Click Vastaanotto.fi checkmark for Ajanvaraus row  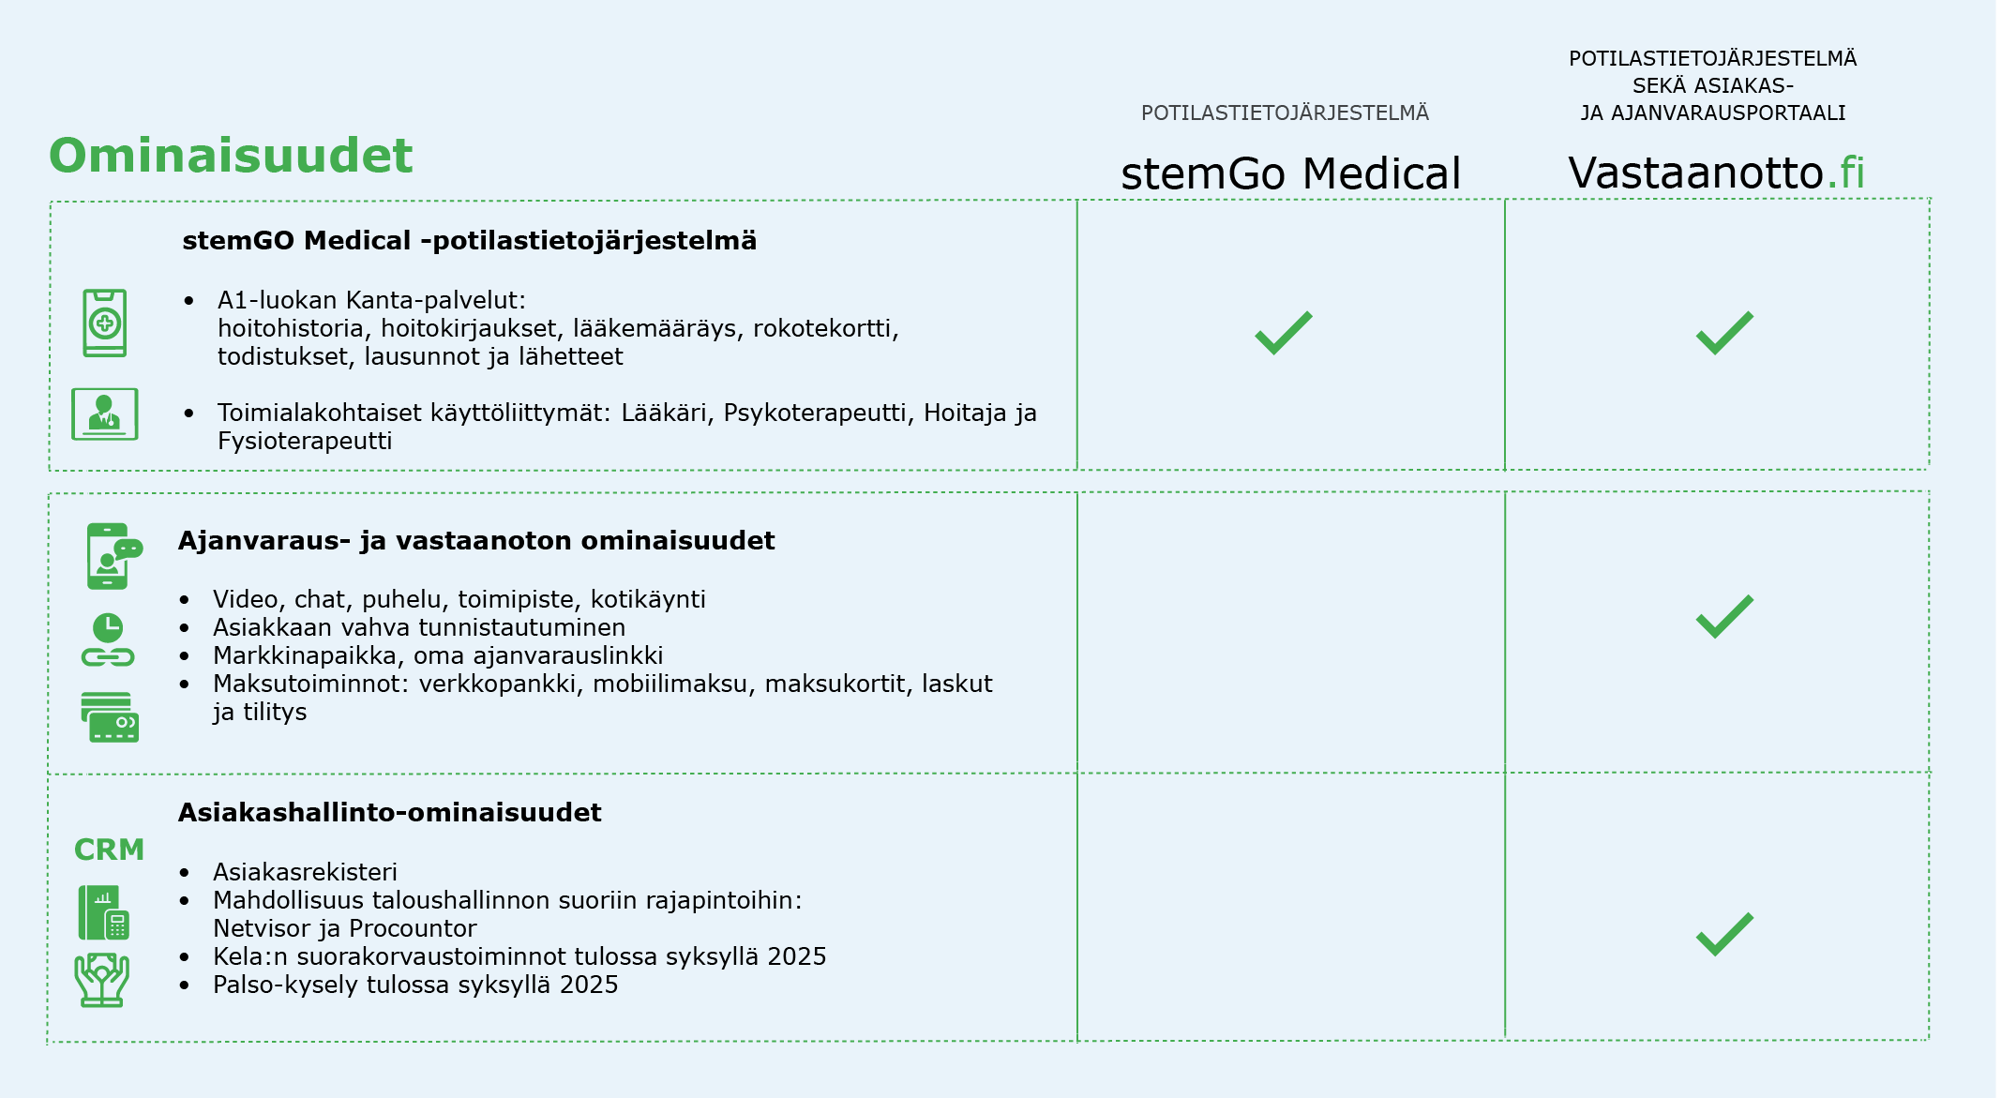pos(1724,617)
